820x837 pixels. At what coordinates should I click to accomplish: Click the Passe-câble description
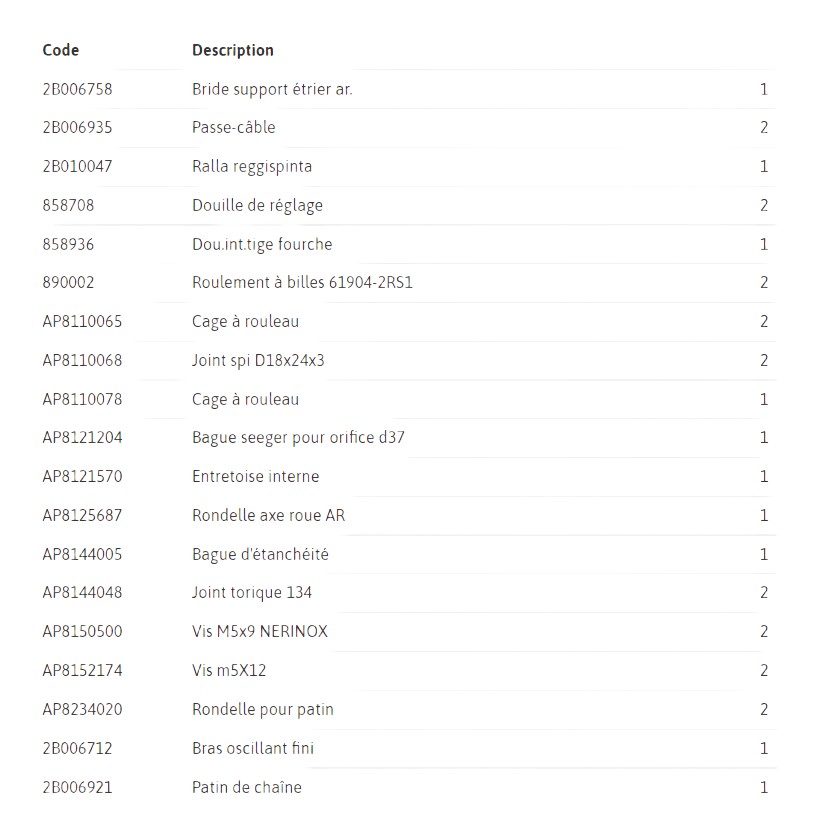pos(234,128)
